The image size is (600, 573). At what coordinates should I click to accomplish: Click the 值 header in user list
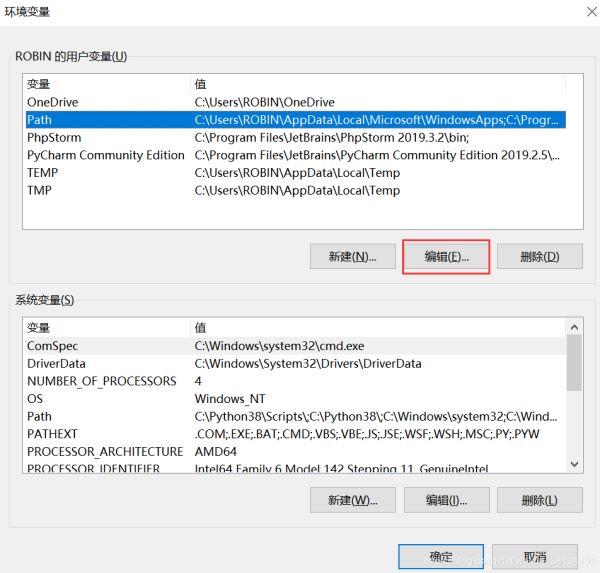coord(200,84)
